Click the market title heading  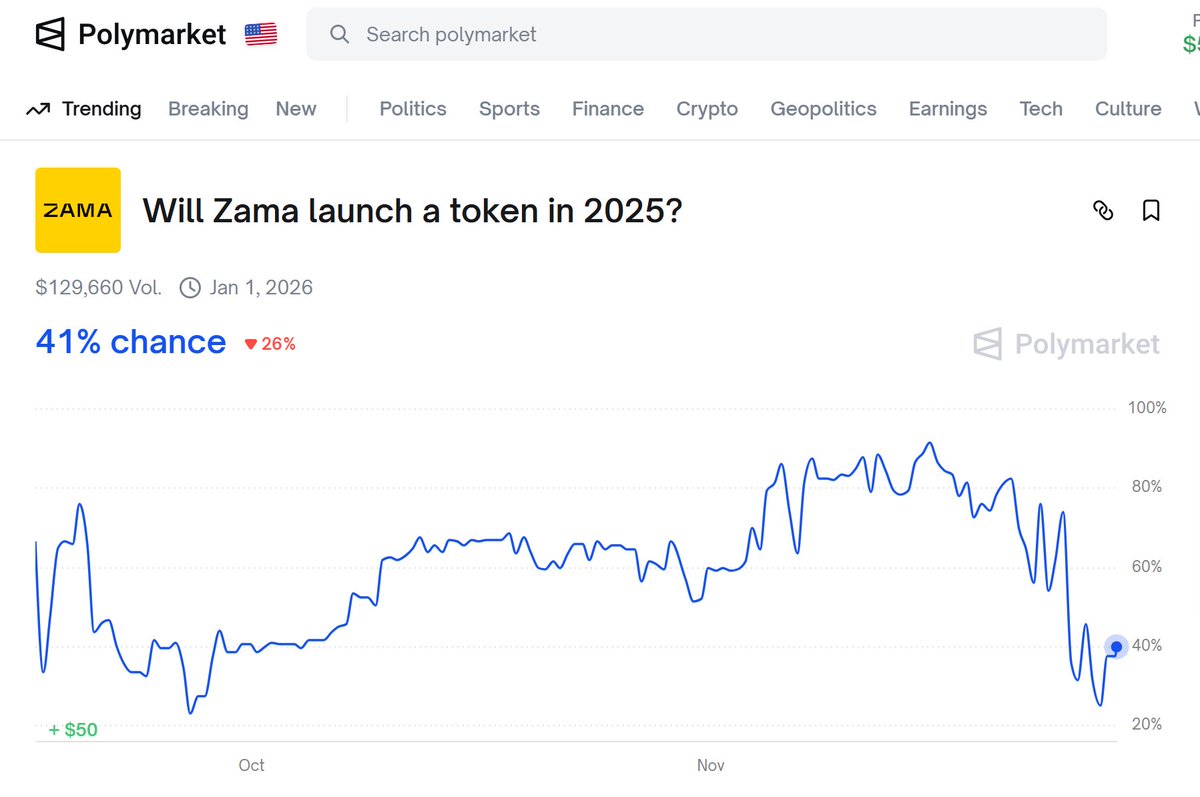pyautogui.click(x=412, y=210)
